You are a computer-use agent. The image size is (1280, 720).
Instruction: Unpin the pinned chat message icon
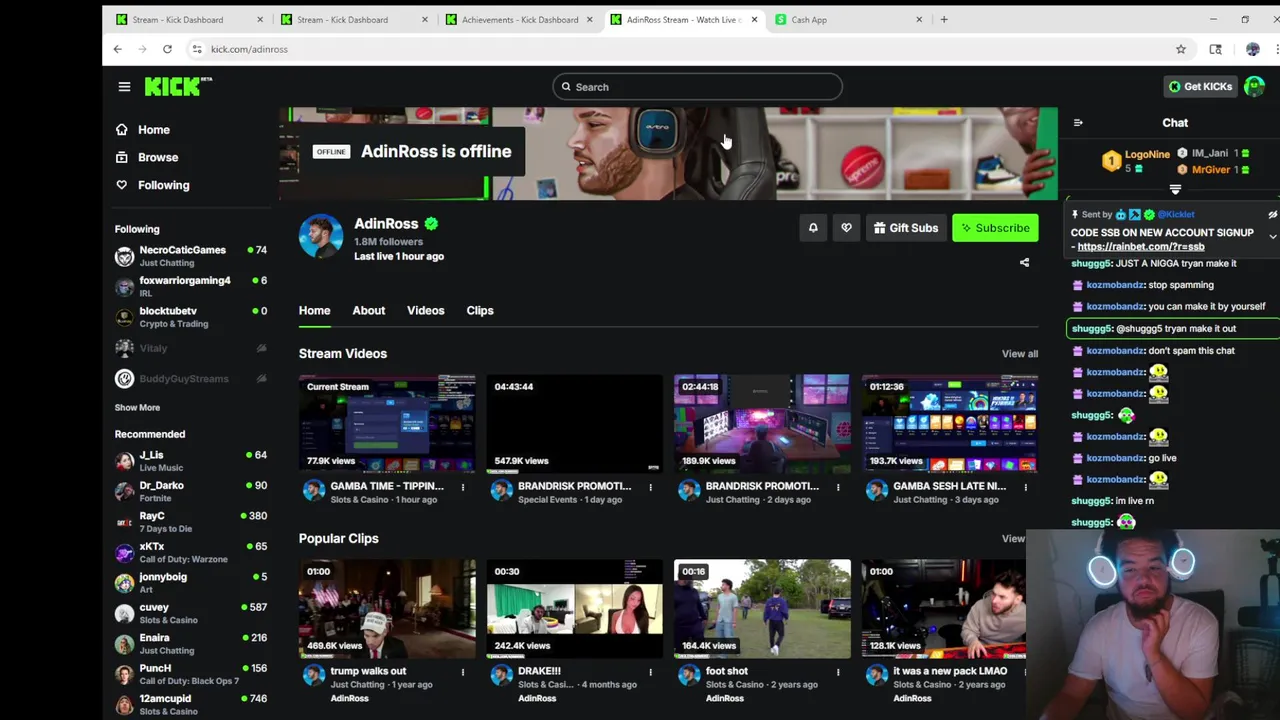click(x=1272, y=215)
